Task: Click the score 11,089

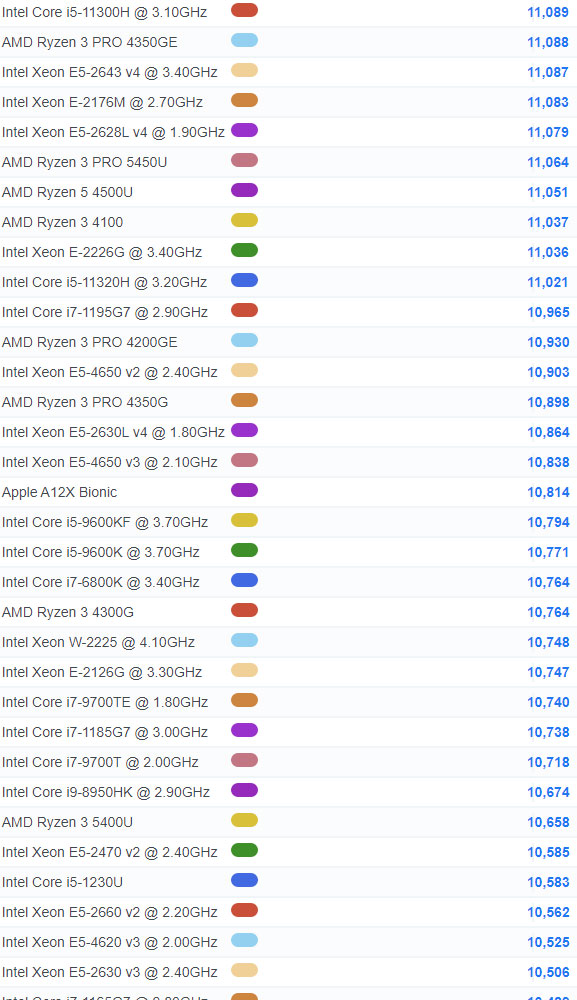Action: 548,12
